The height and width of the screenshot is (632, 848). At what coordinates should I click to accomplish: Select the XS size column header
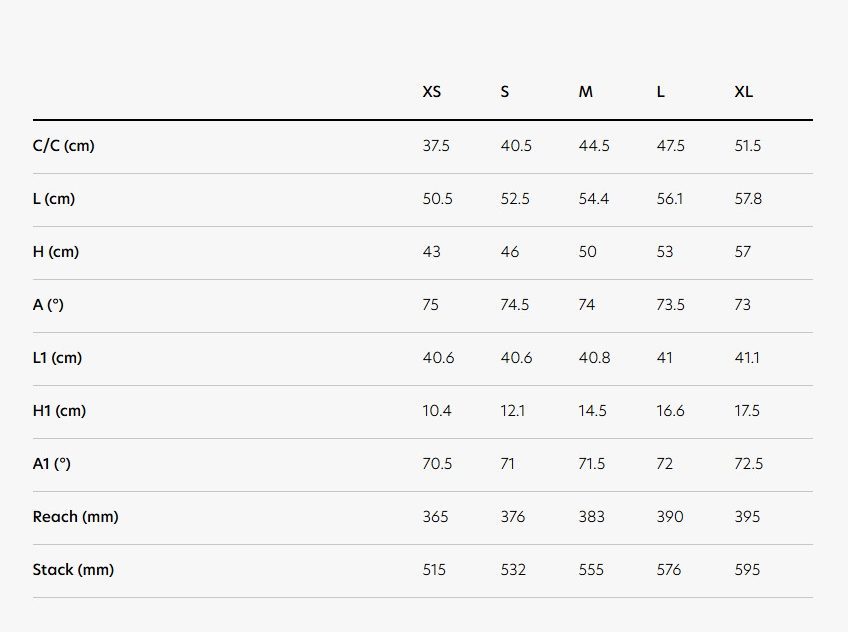click(x=432, y=92)
